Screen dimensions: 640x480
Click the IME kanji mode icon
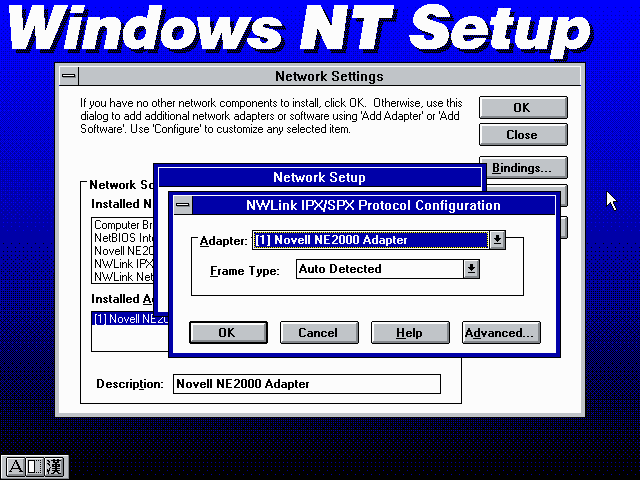pos(54,467)
